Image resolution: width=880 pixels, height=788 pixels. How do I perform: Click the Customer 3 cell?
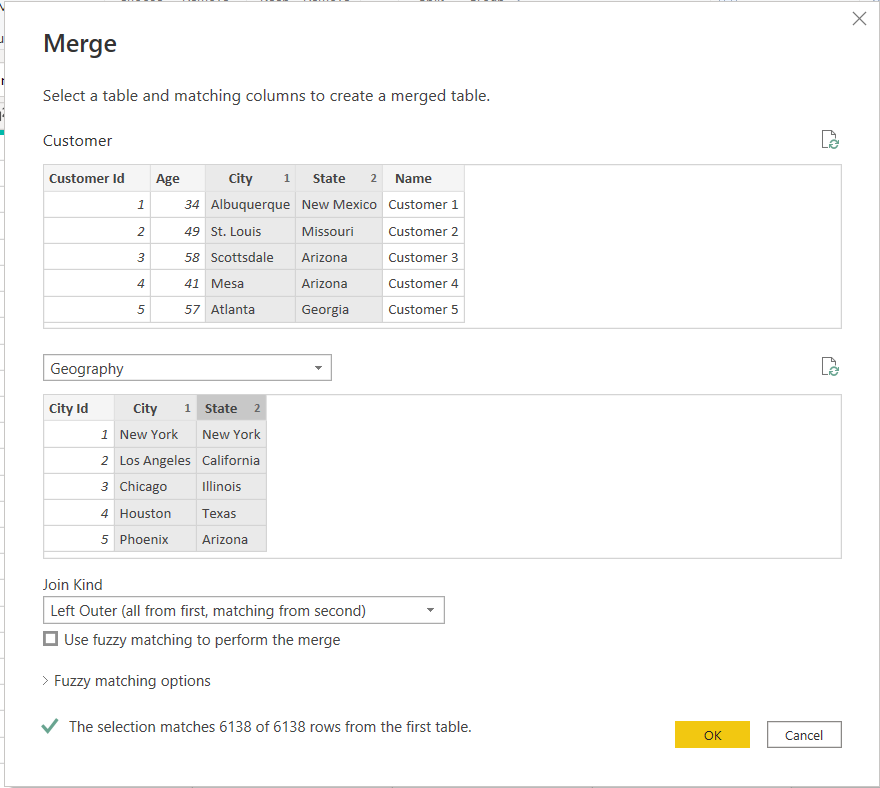[423, 257]
